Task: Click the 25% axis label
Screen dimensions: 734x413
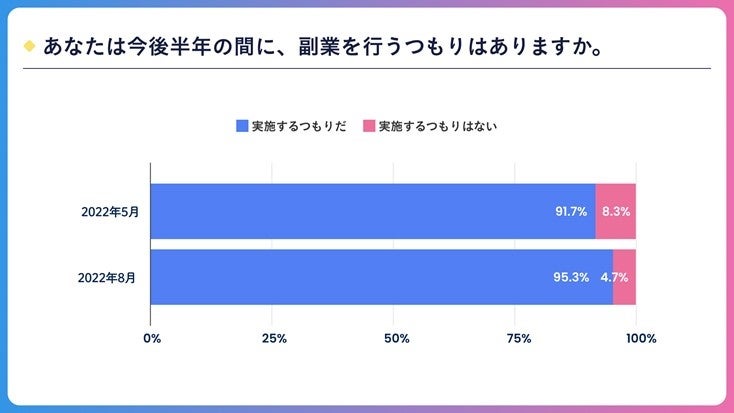Action: [274, 339]
